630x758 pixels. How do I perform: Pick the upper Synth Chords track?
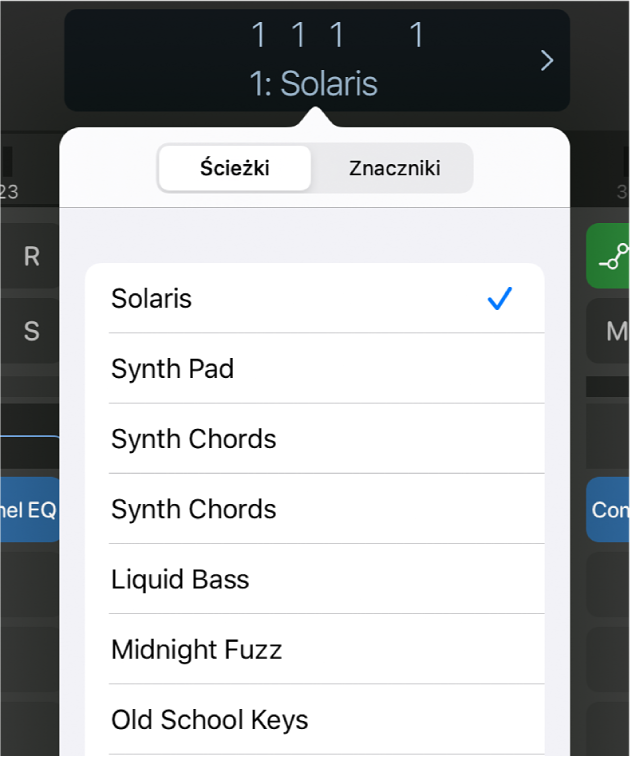tap(193, 439)
